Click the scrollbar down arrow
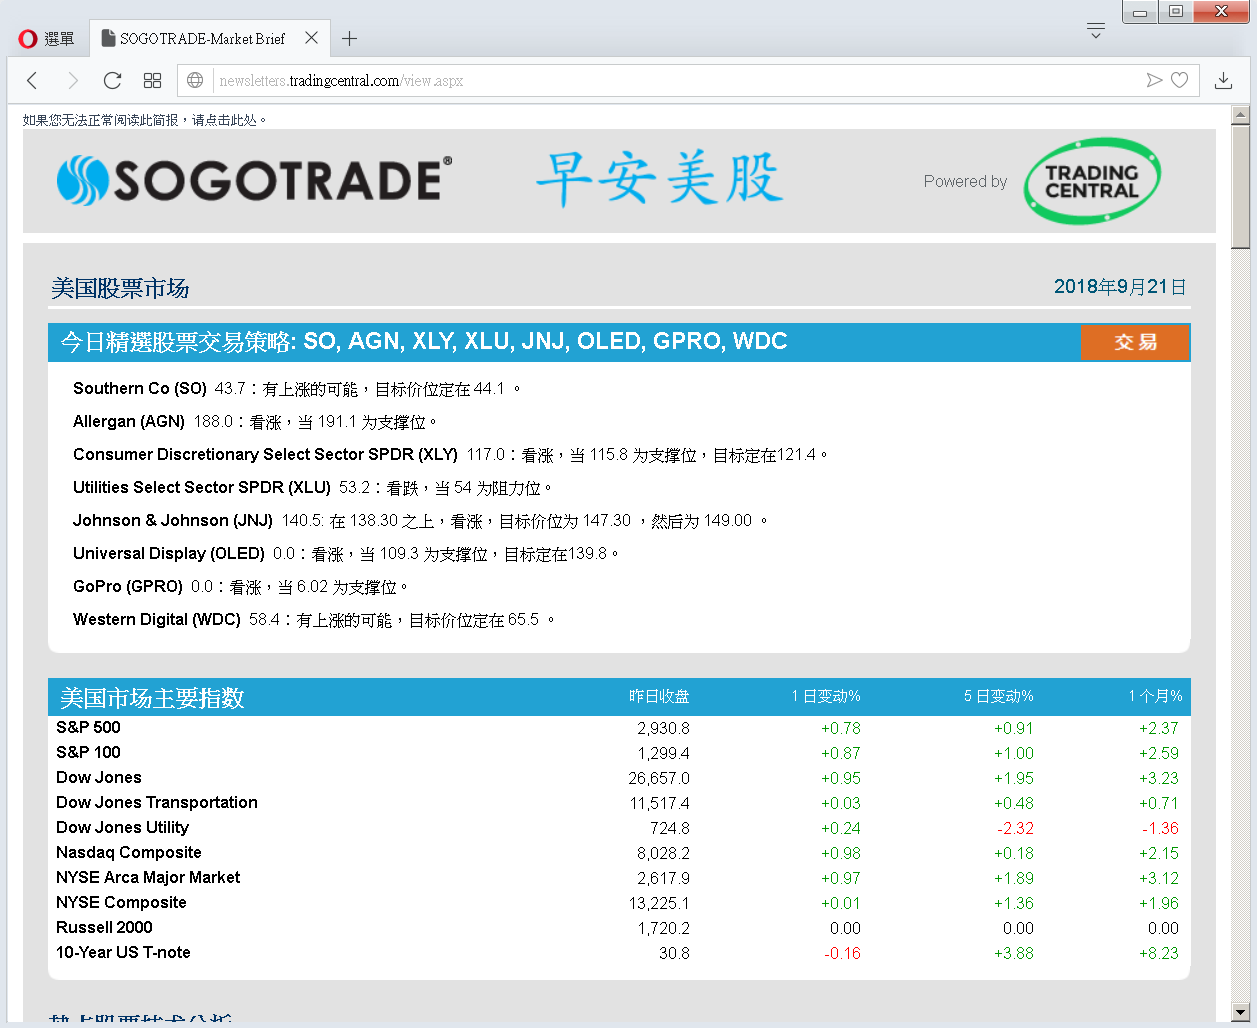The width and height of the screenshot is (1257, 1028). 1241,1011
